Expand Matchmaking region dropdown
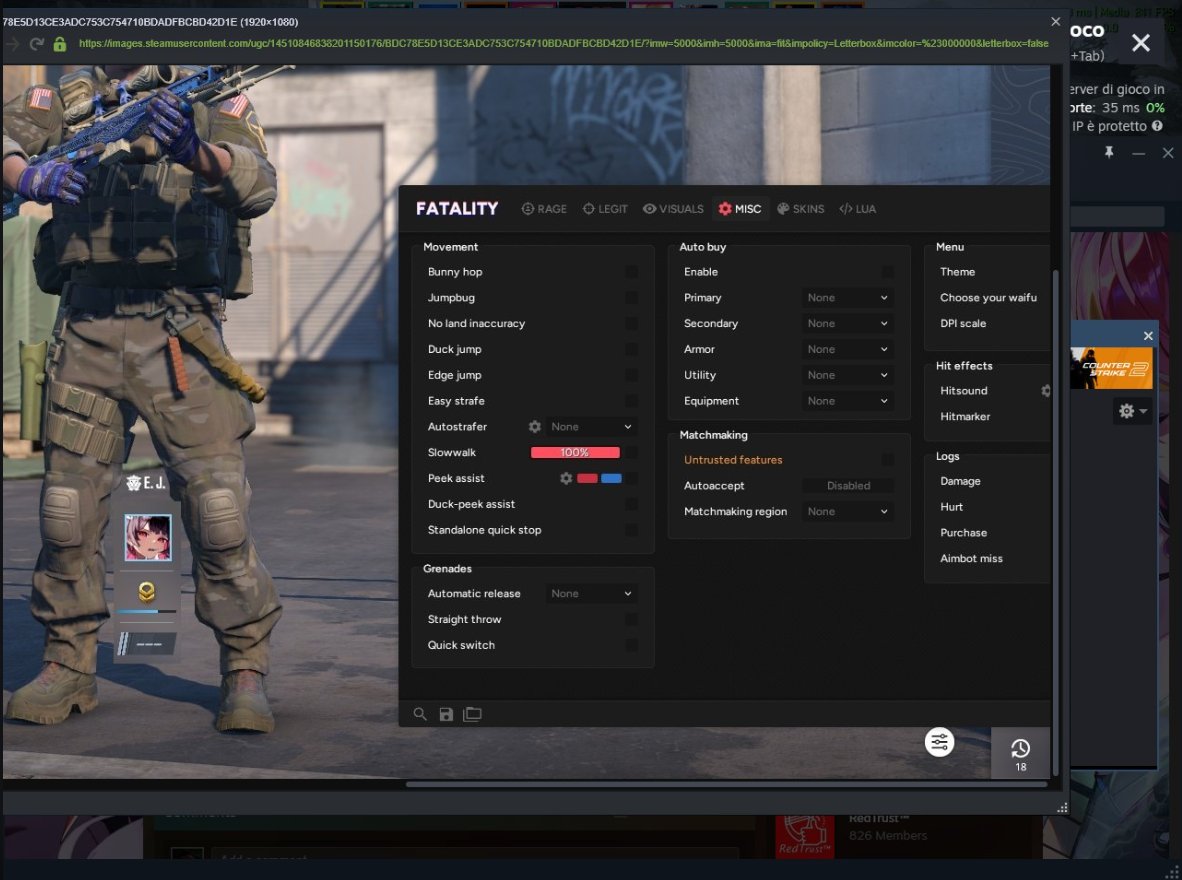This screenshot has height=880, width=1182. 848,511
